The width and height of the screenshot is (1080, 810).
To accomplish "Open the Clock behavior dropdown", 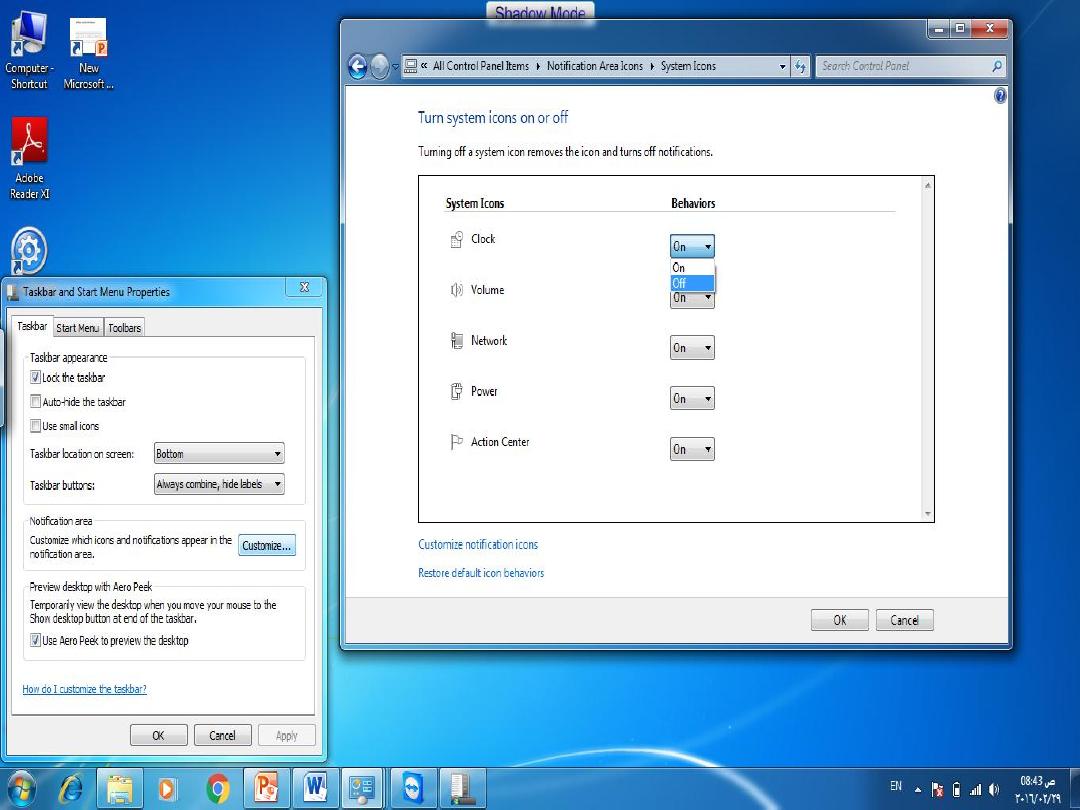I will point(692,246).
